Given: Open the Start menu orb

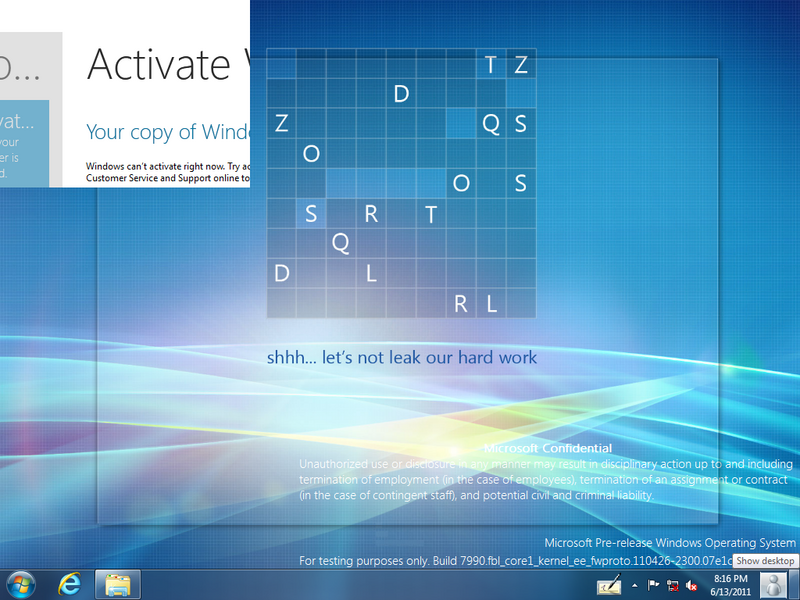Looking at the screenshot, I should tap(21, 584).
